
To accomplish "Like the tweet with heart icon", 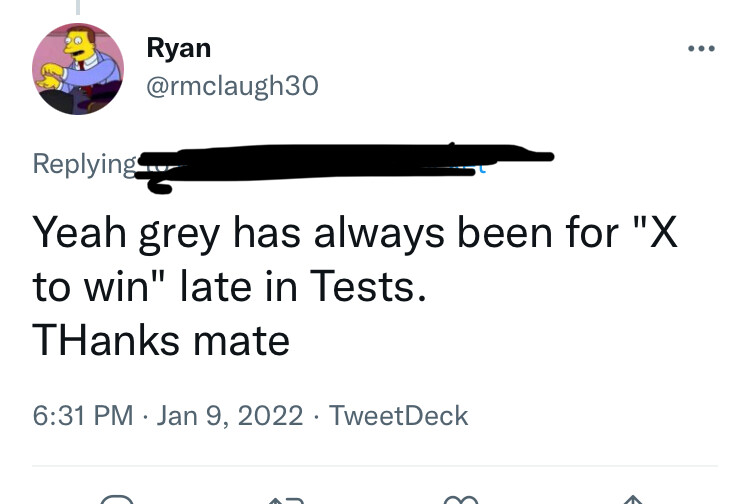I will tap(461, 499).
